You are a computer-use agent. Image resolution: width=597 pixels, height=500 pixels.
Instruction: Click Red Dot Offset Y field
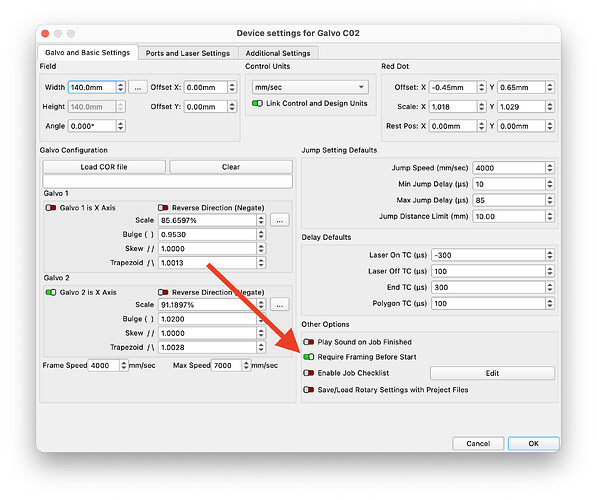[x=521, y=87]
